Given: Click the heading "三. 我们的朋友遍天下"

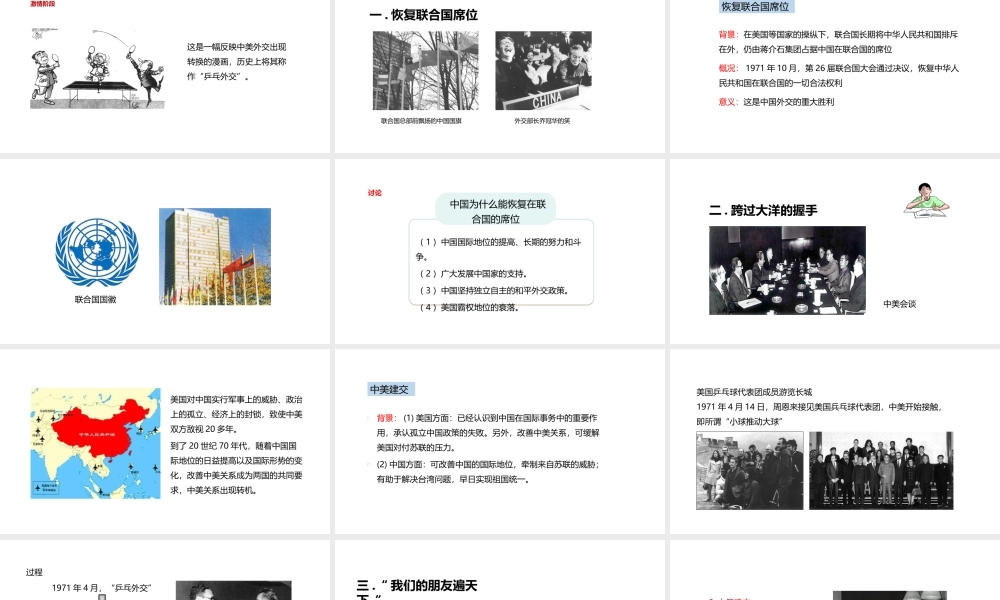Looking at the screenshot, I should pyautogui.click(x=416, y=589).
